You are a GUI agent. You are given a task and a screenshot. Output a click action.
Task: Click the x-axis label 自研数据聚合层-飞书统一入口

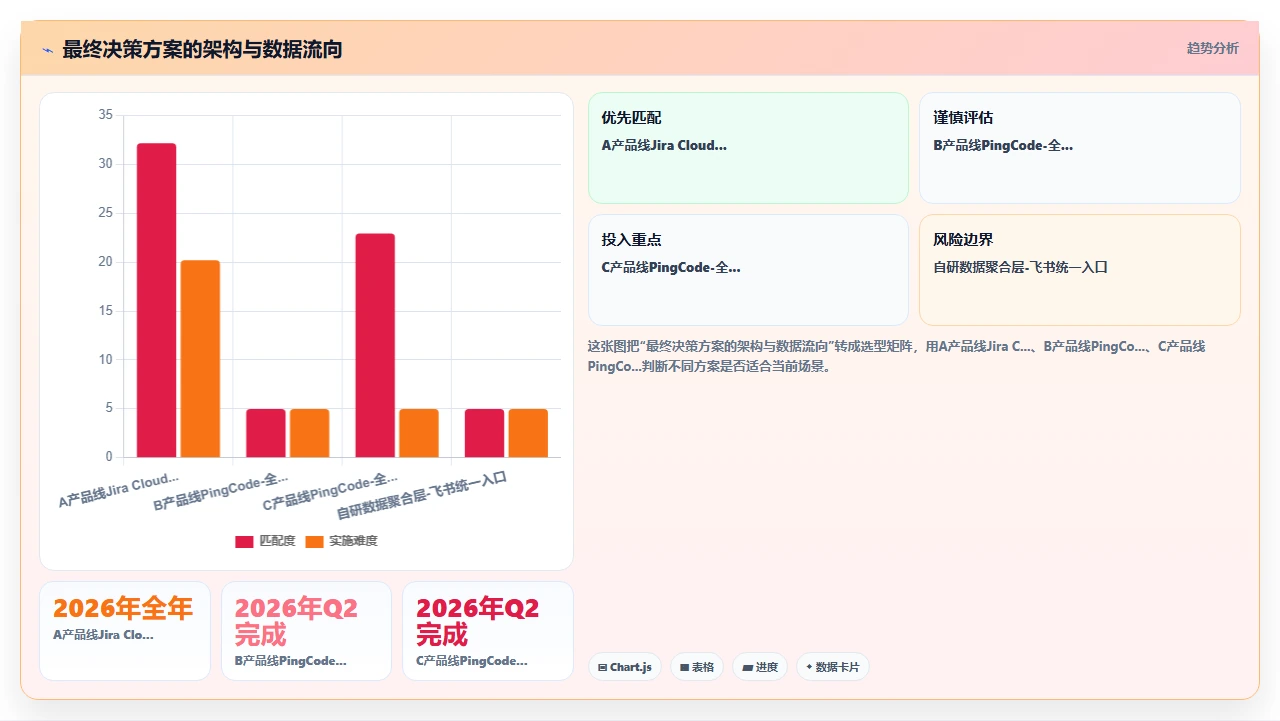[422, 495]
